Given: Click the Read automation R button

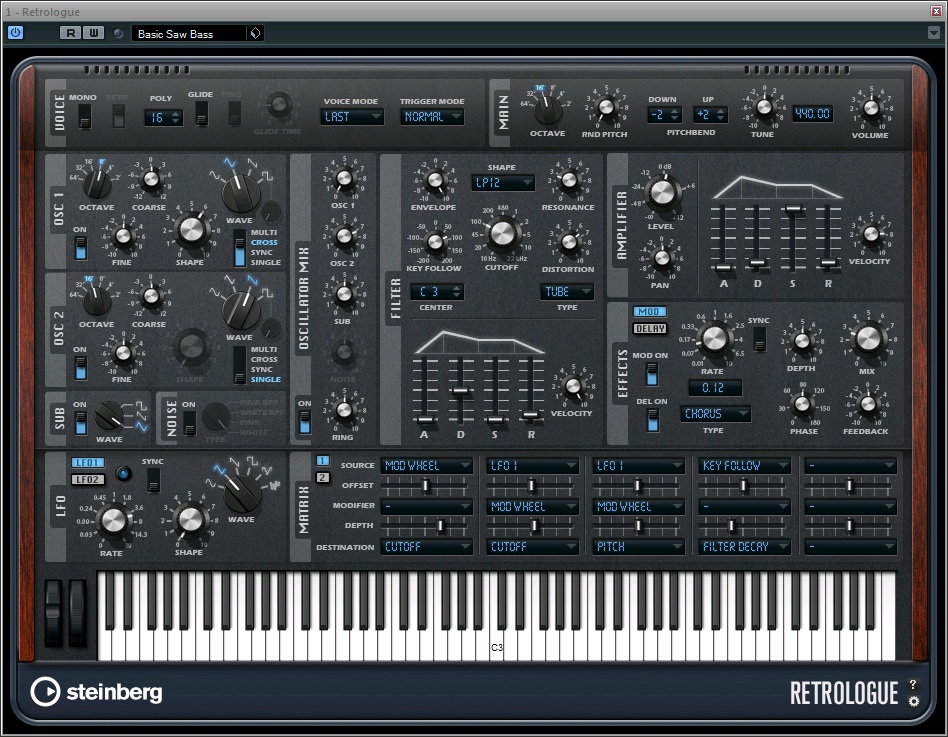Looking at the screenshot, I should click(71, 33).
